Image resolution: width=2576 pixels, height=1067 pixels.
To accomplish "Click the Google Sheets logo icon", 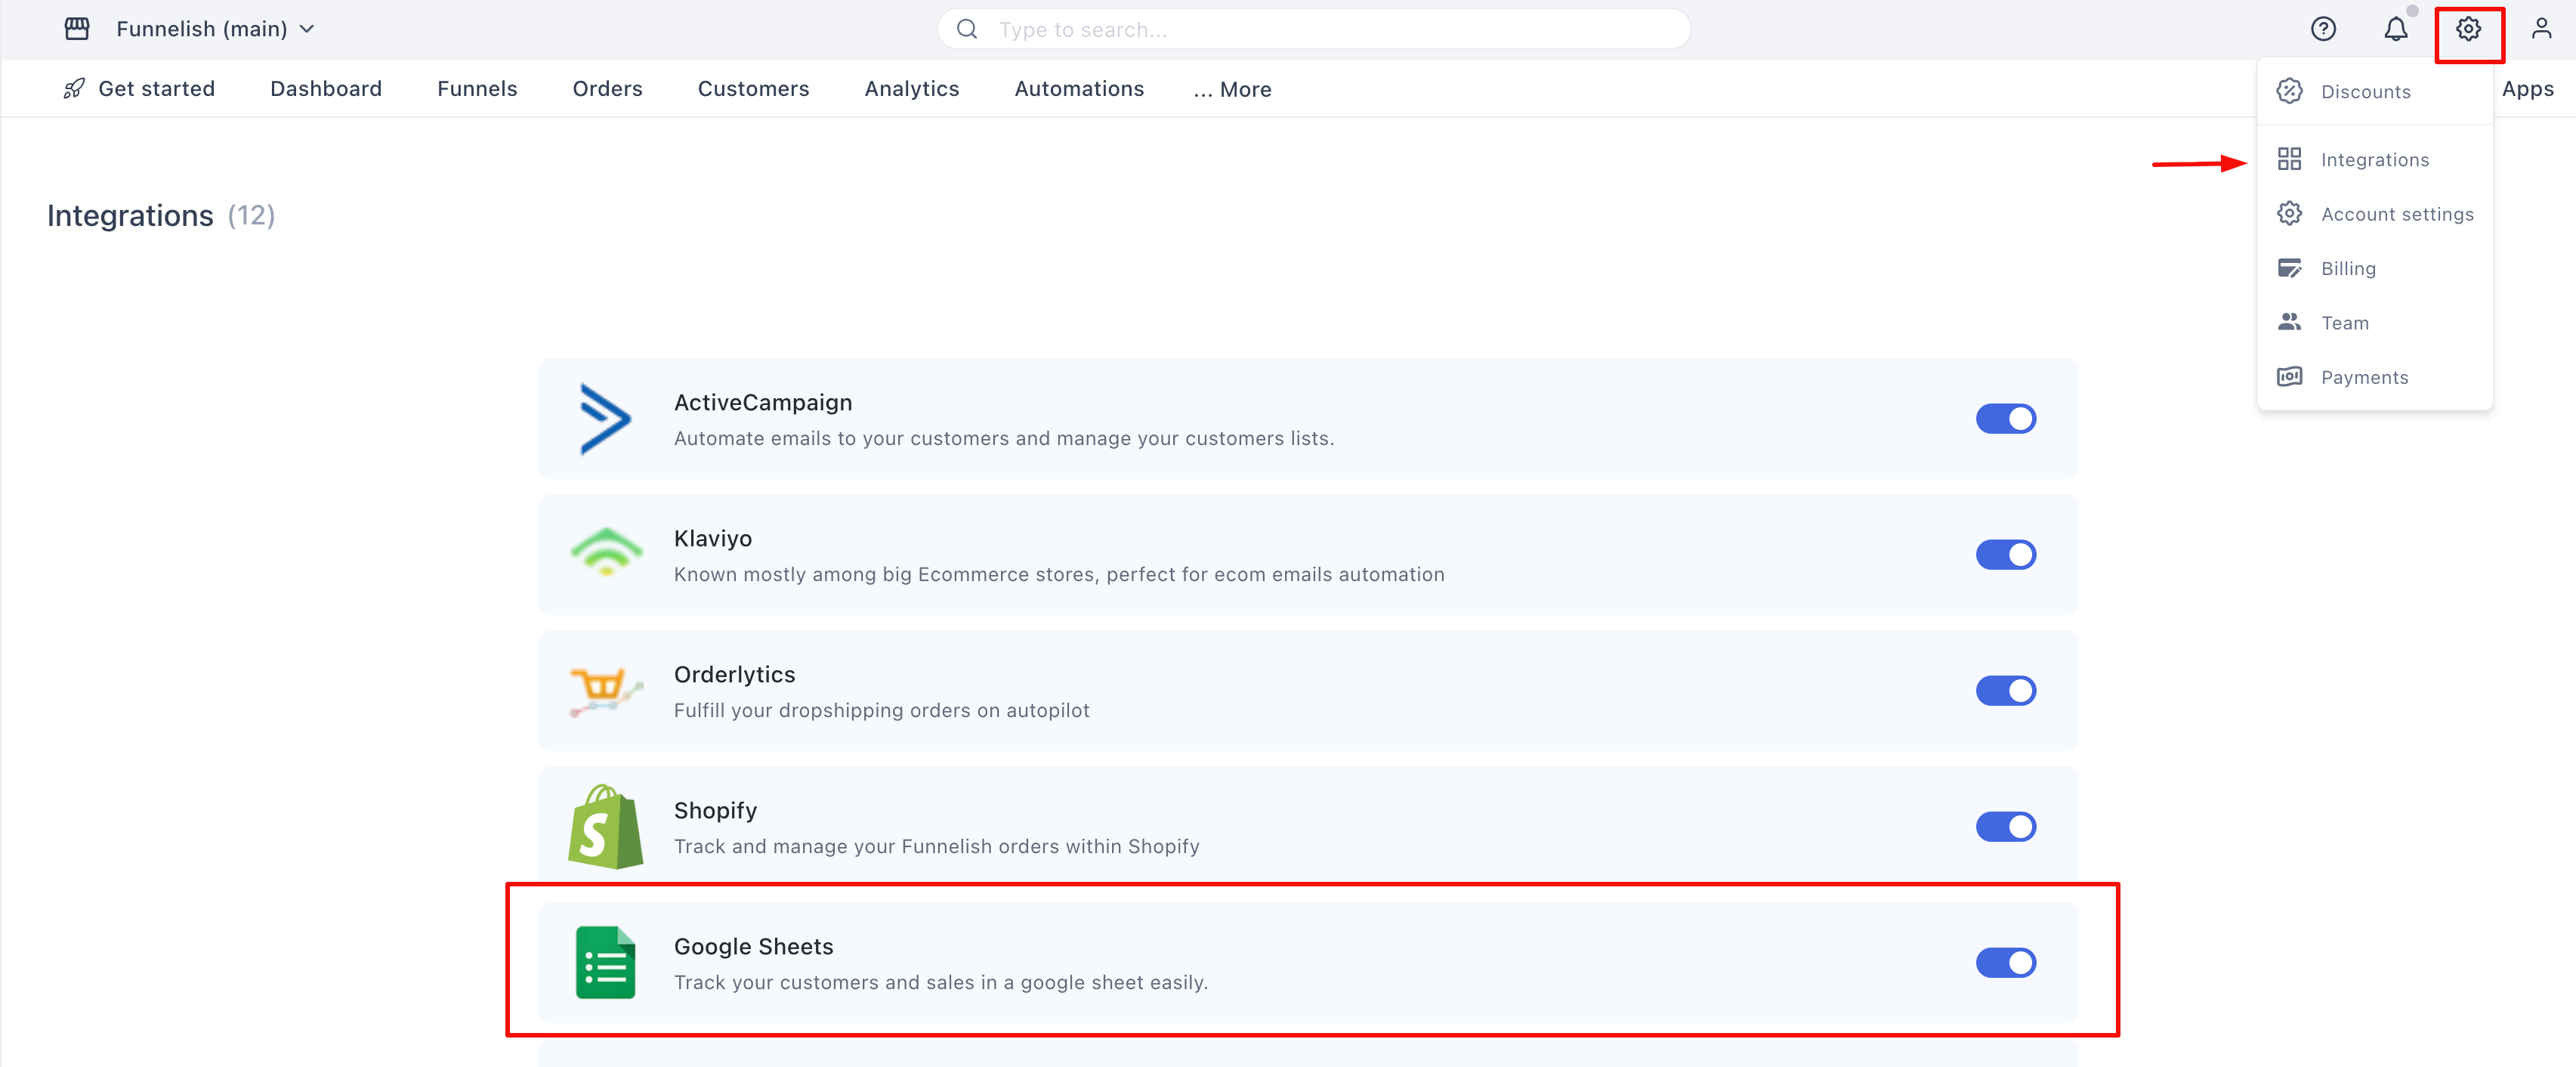I will [605, 962].
